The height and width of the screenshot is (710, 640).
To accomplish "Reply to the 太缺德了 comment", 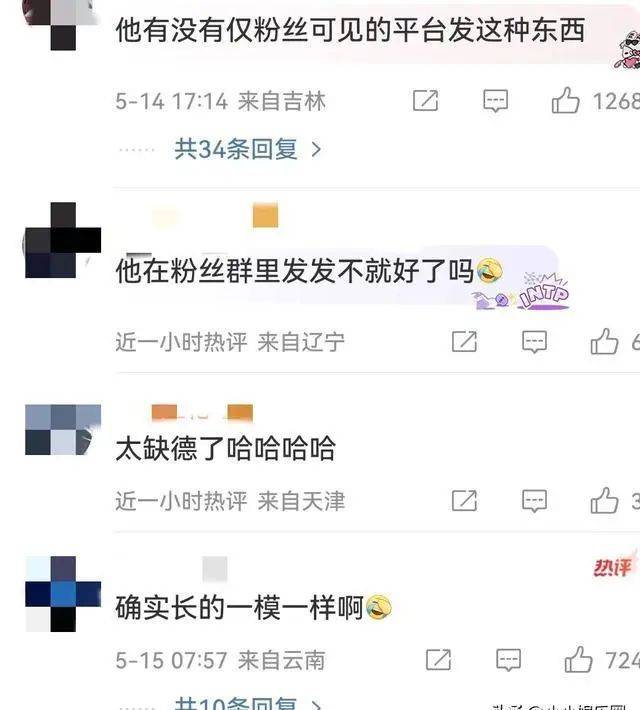I will coord(534,501).
